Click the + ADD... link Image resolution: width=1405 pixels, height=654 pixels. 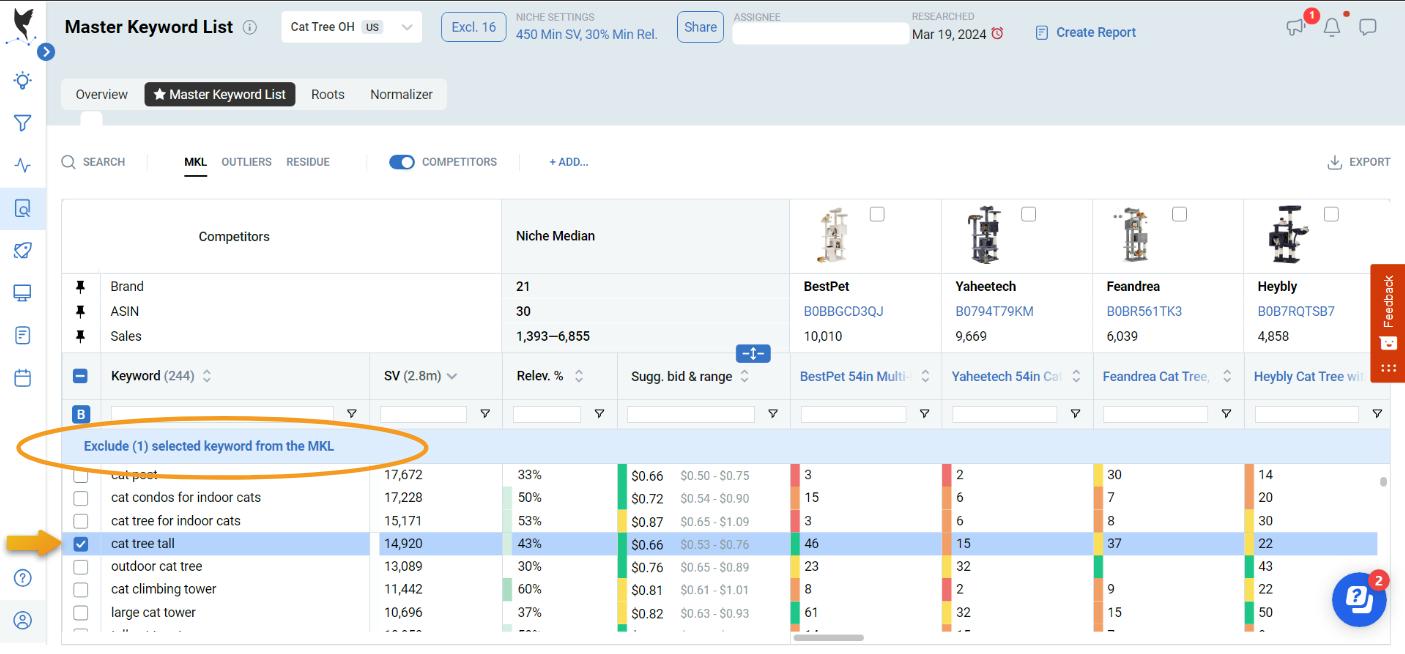tap(569, 162)
